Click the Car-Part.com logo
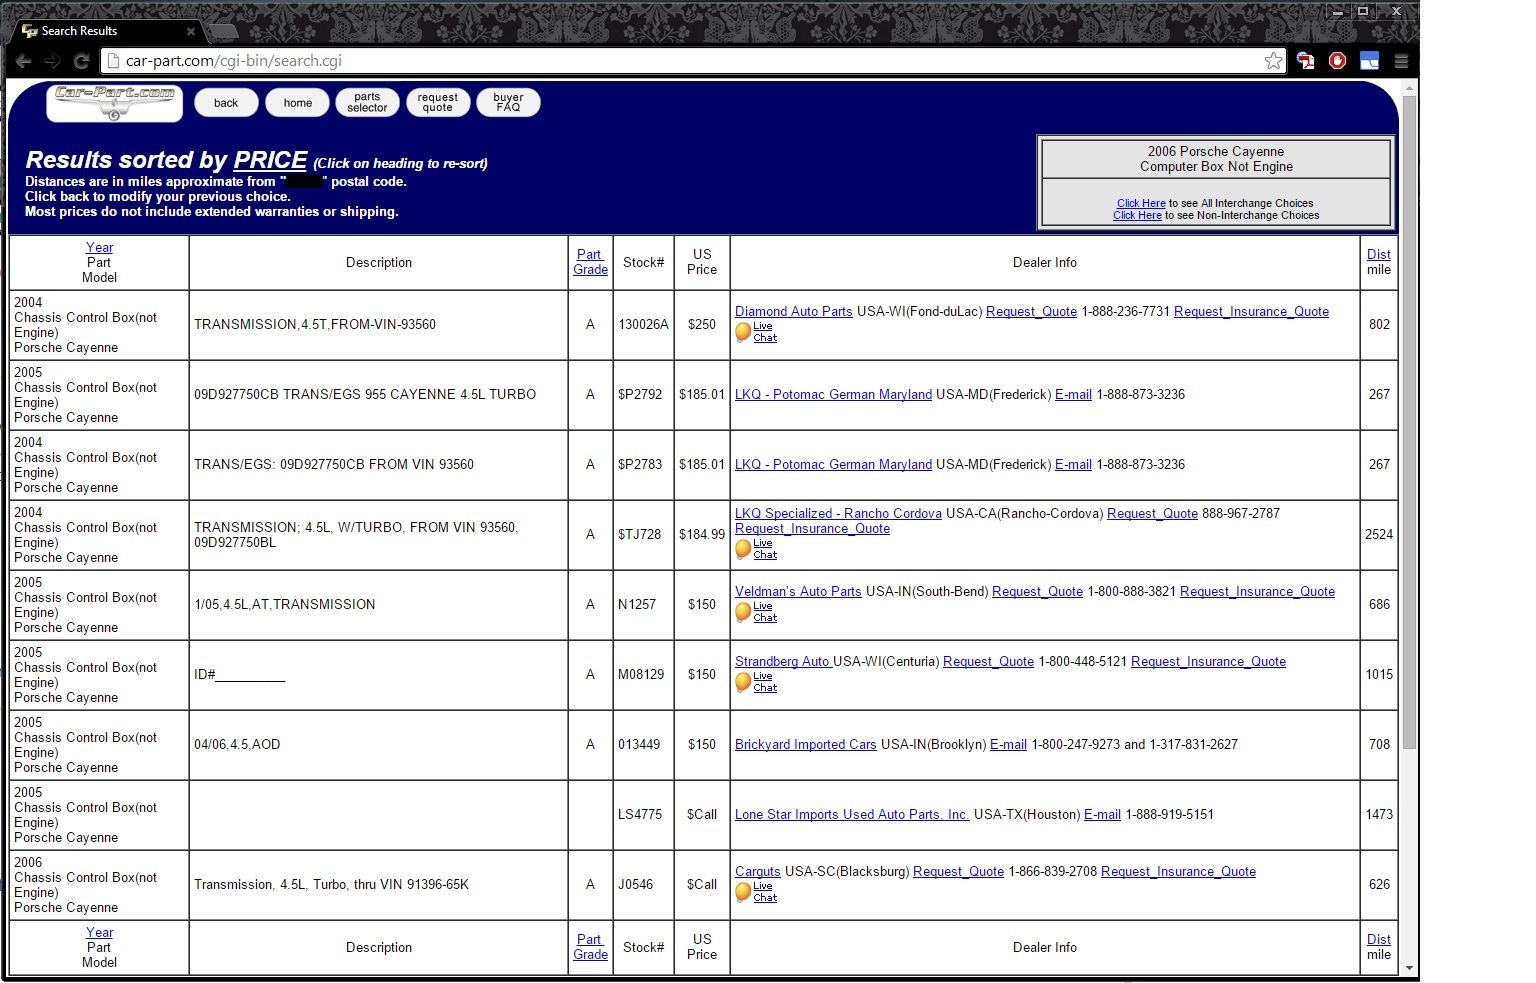1536x983 pixels. (115, 102)
